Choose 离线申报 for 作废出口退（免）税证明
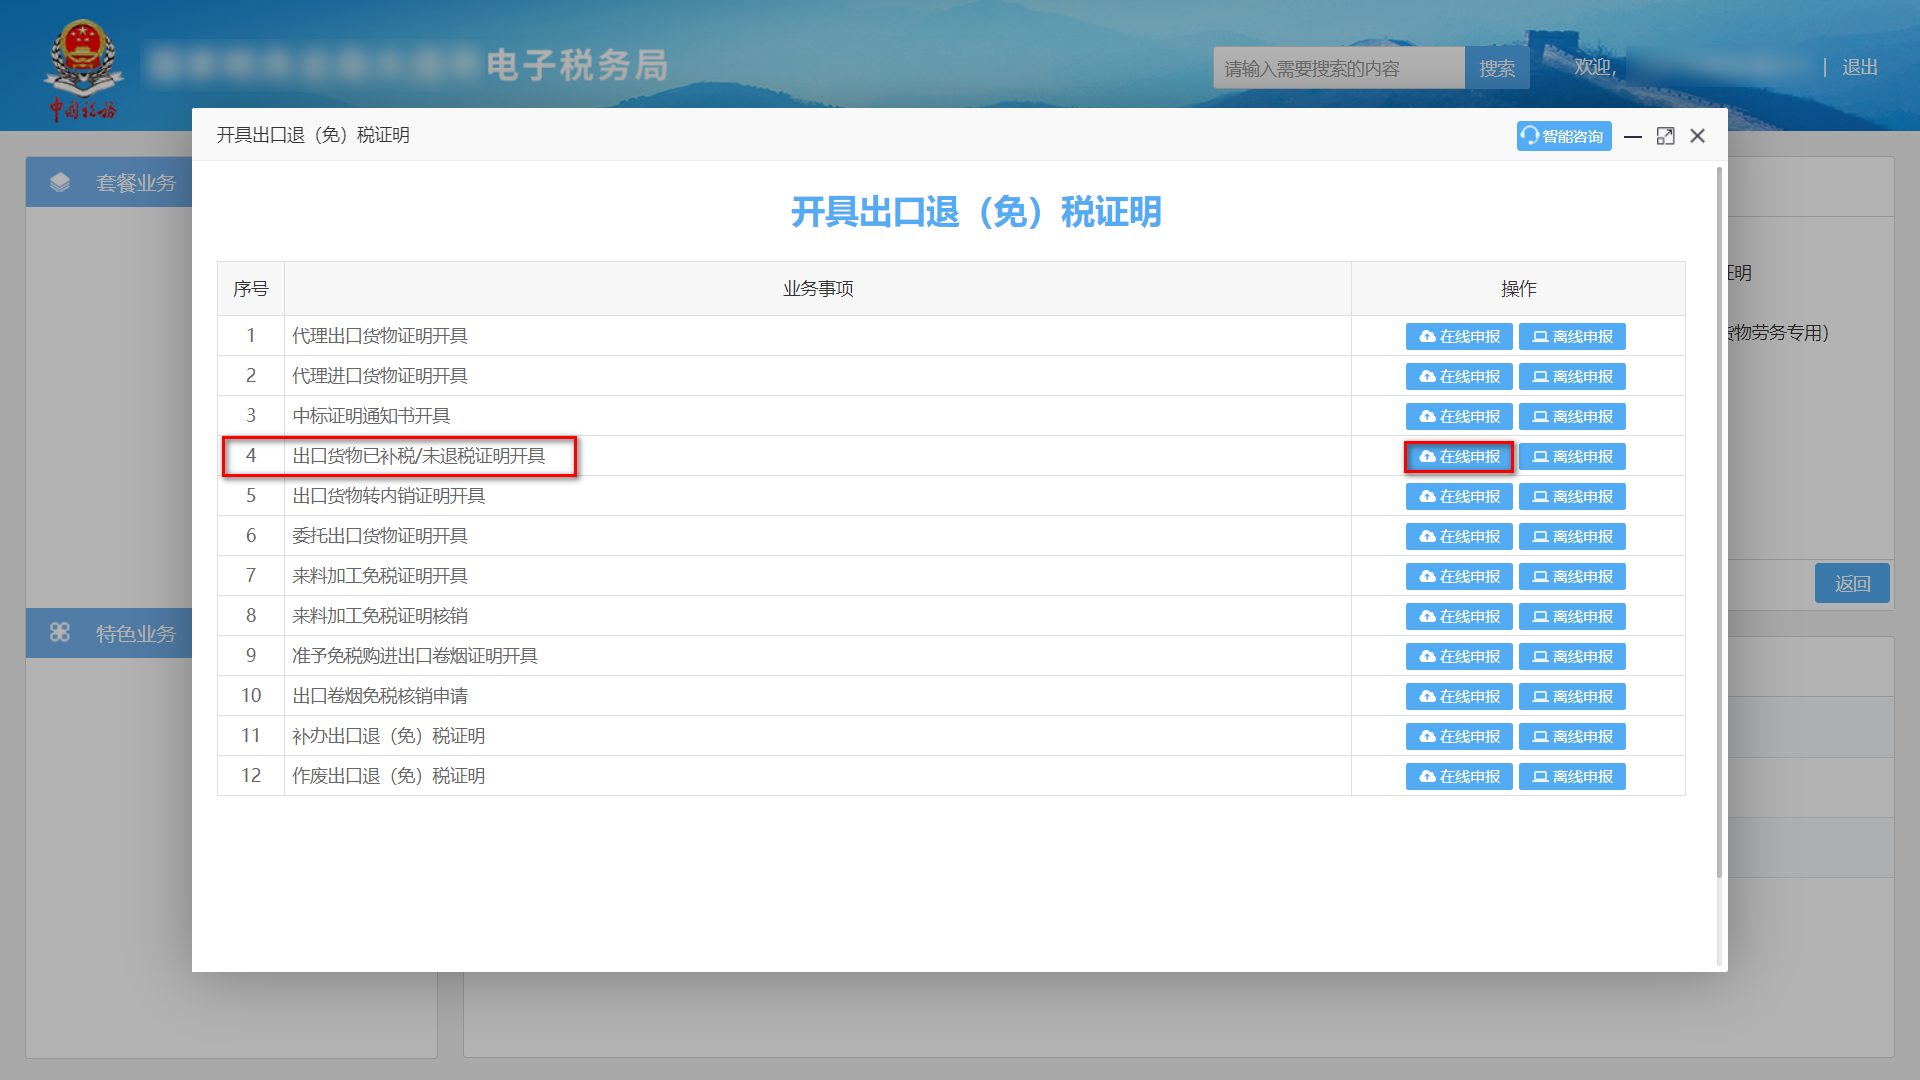Image resolution: width=1920 pixels, height=1080 pixels. 1572,775
